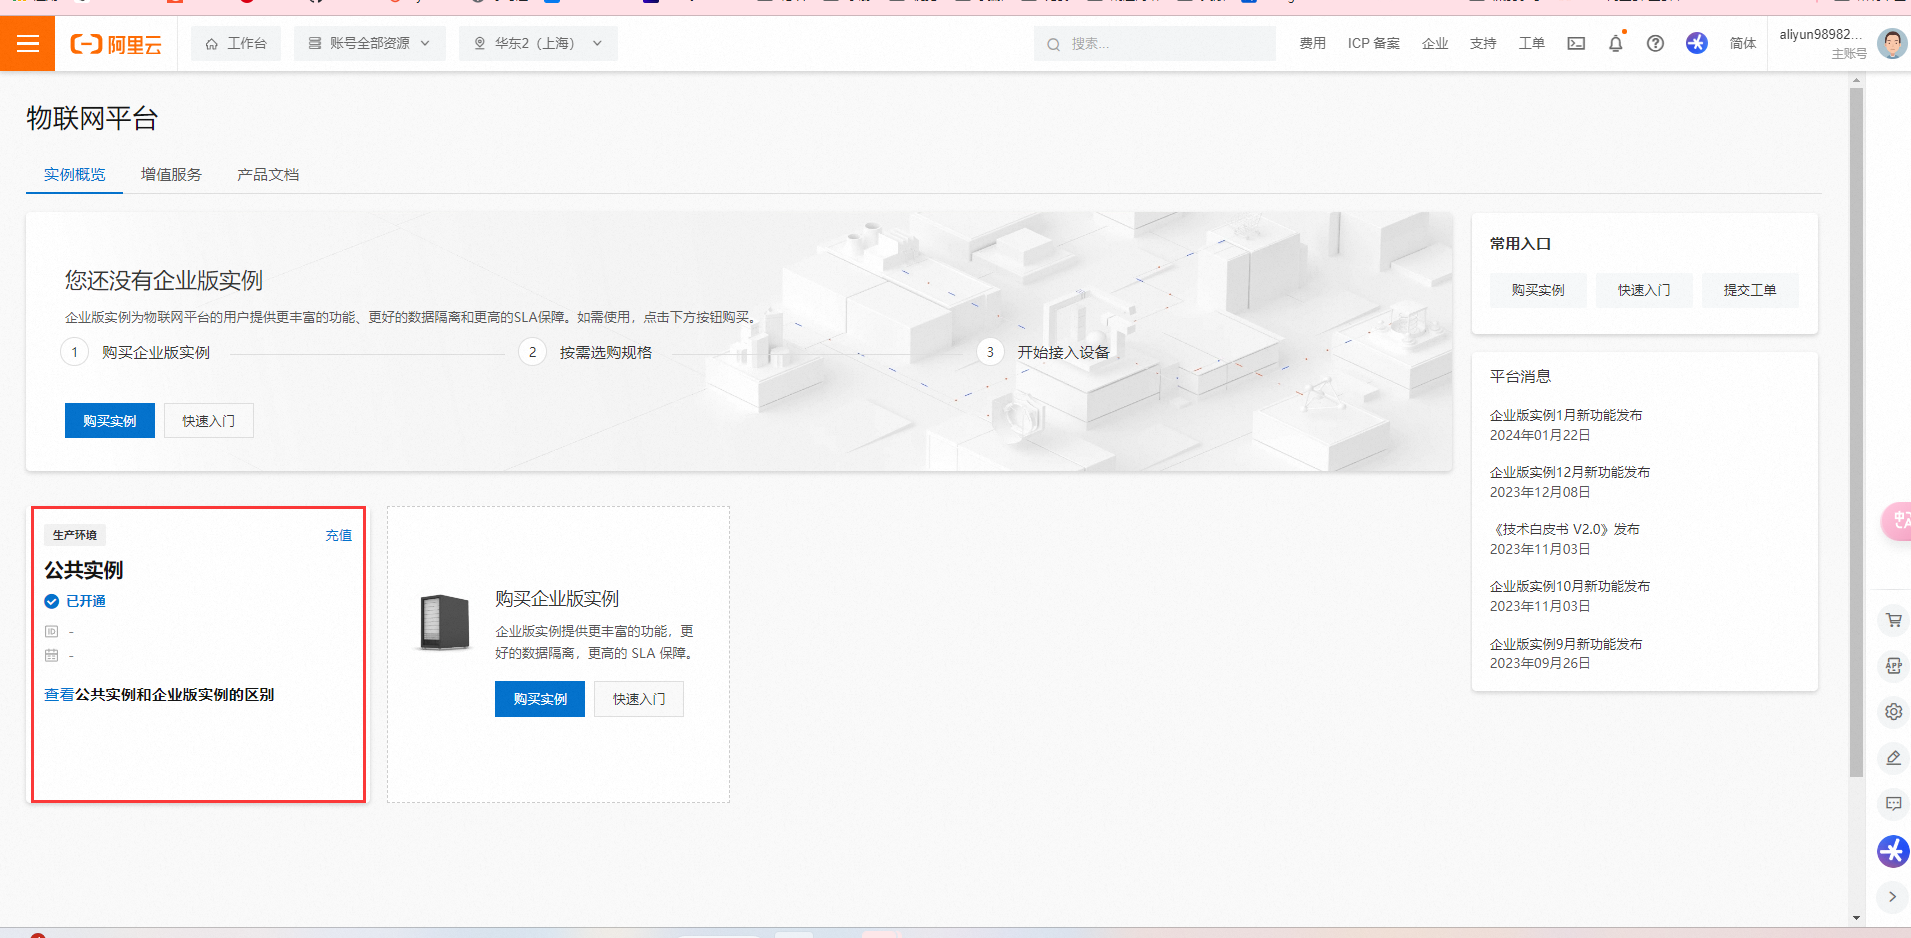Expand the 账号全部资源 resource dropdown
This screenshot has height=938, width=1911.
[370, 44]
